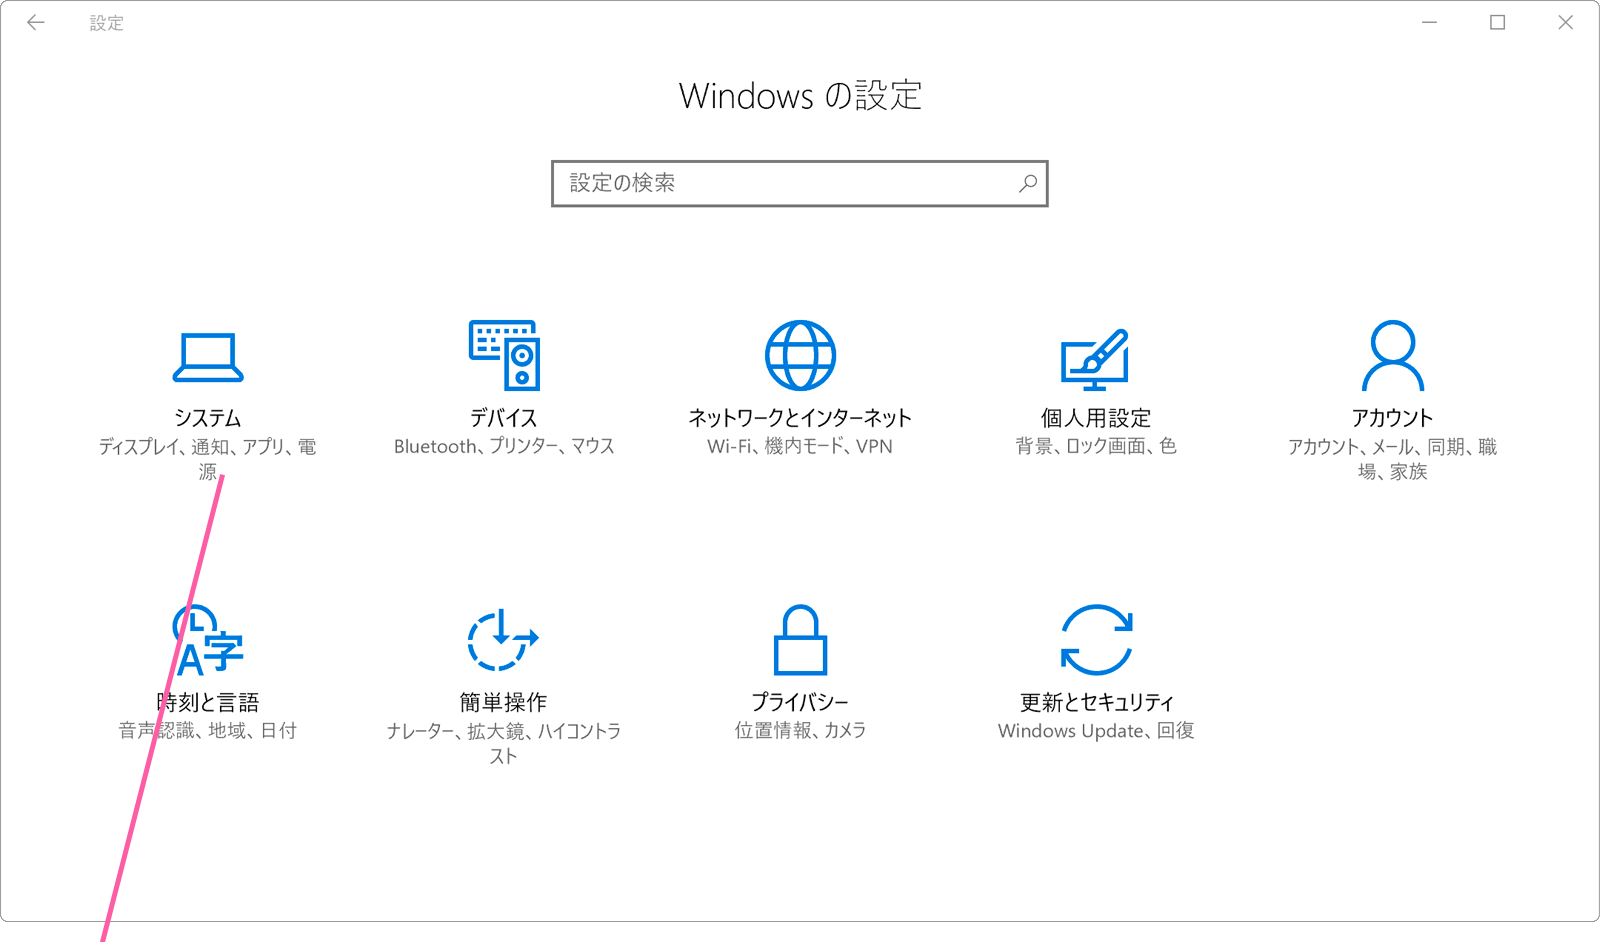Click the プライバシー label
The image size is (1600, 942).
click(x=800, y=702)
